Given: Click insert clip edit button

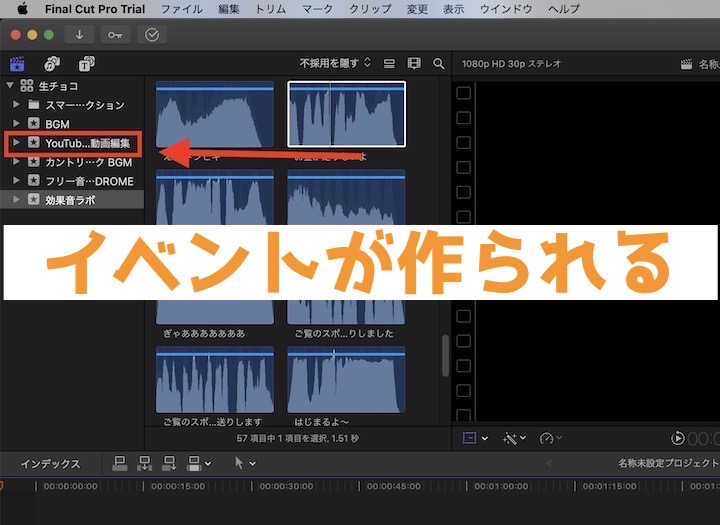Looking at the screenshot, I should (145, 463).
